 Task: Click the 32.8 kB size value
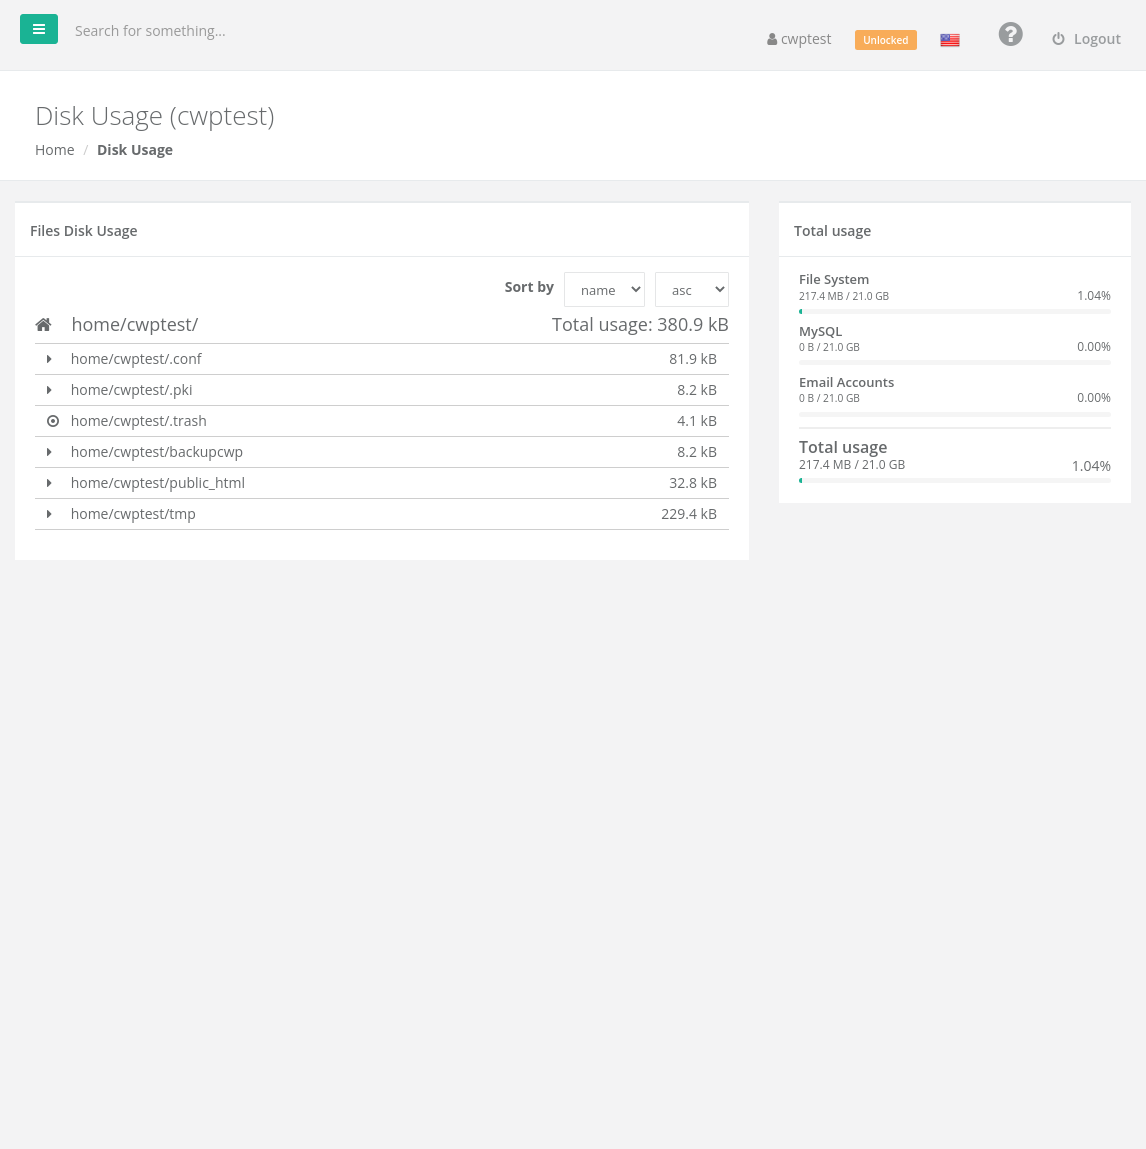pos(692,483)
